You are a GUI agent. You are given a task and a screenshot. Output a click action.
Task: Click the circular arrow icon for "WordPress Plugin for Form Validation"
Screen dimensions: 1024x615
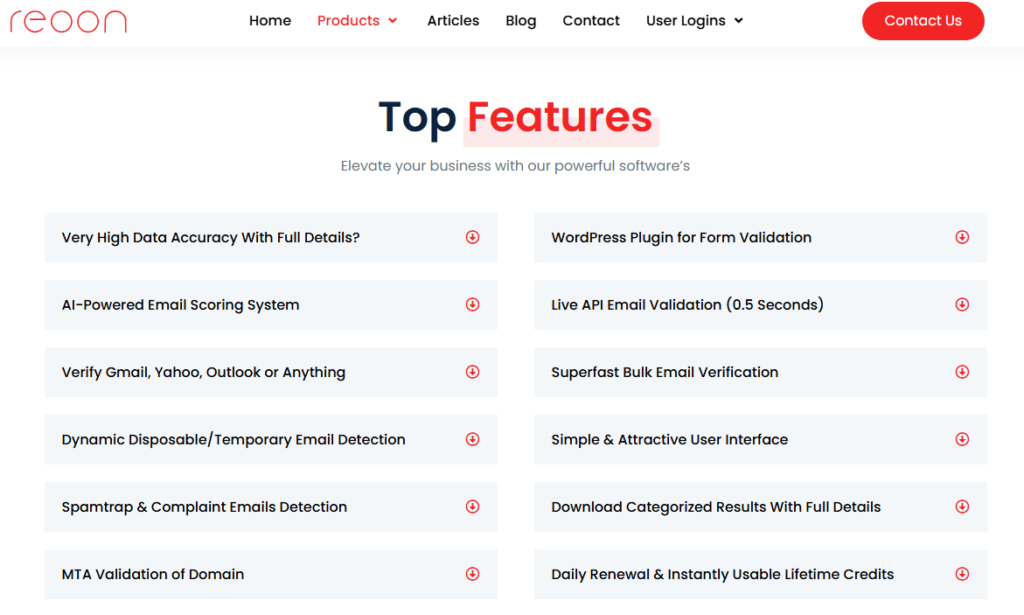click(x=962, y=237)
